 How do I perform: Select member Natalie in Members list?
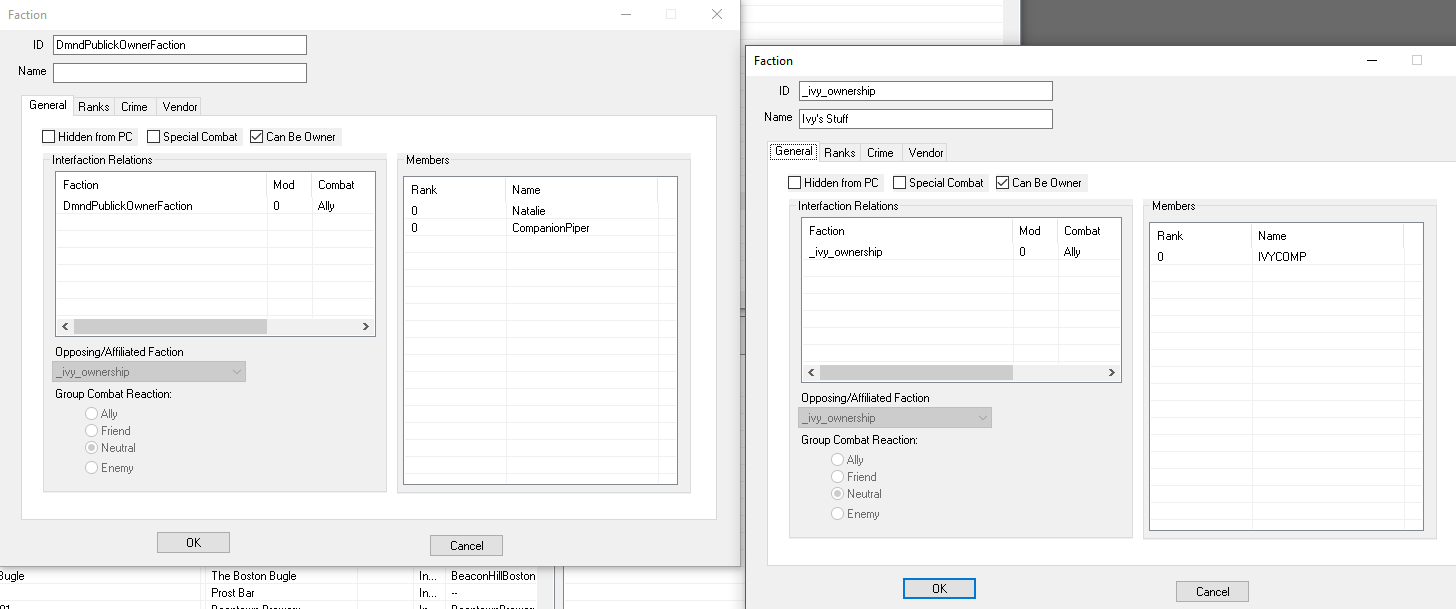tap(540, 211)
